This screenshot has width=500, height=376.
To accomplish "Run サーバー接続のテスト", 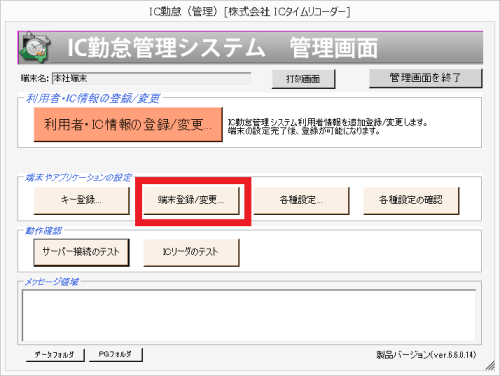I will [81, 252].
